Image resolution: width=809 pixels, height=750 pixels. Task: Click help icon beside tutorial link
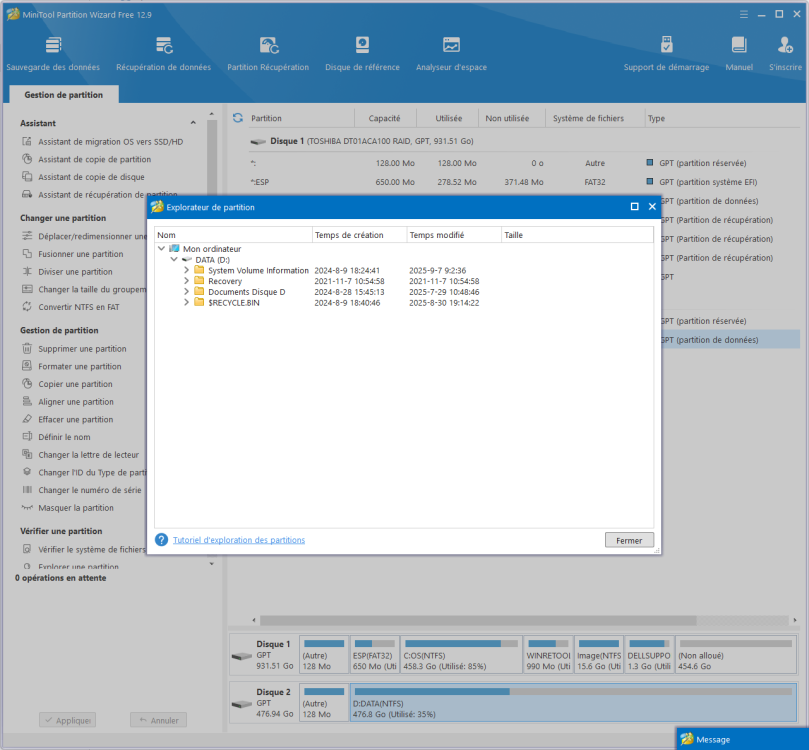pos(161,540)
